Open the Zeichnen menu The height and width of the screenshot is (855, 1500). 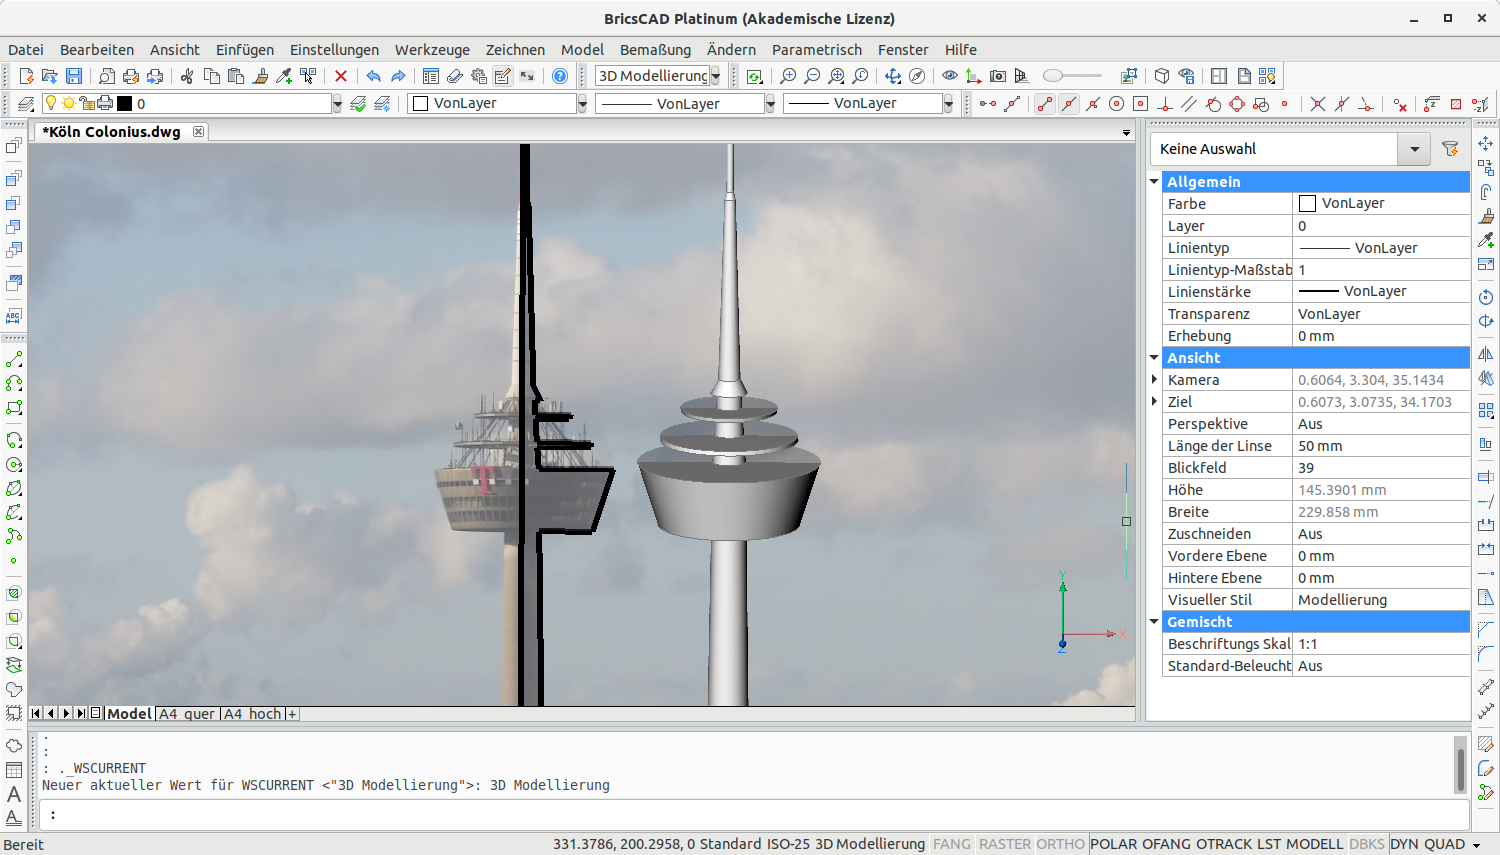click(x=515, y=50)
